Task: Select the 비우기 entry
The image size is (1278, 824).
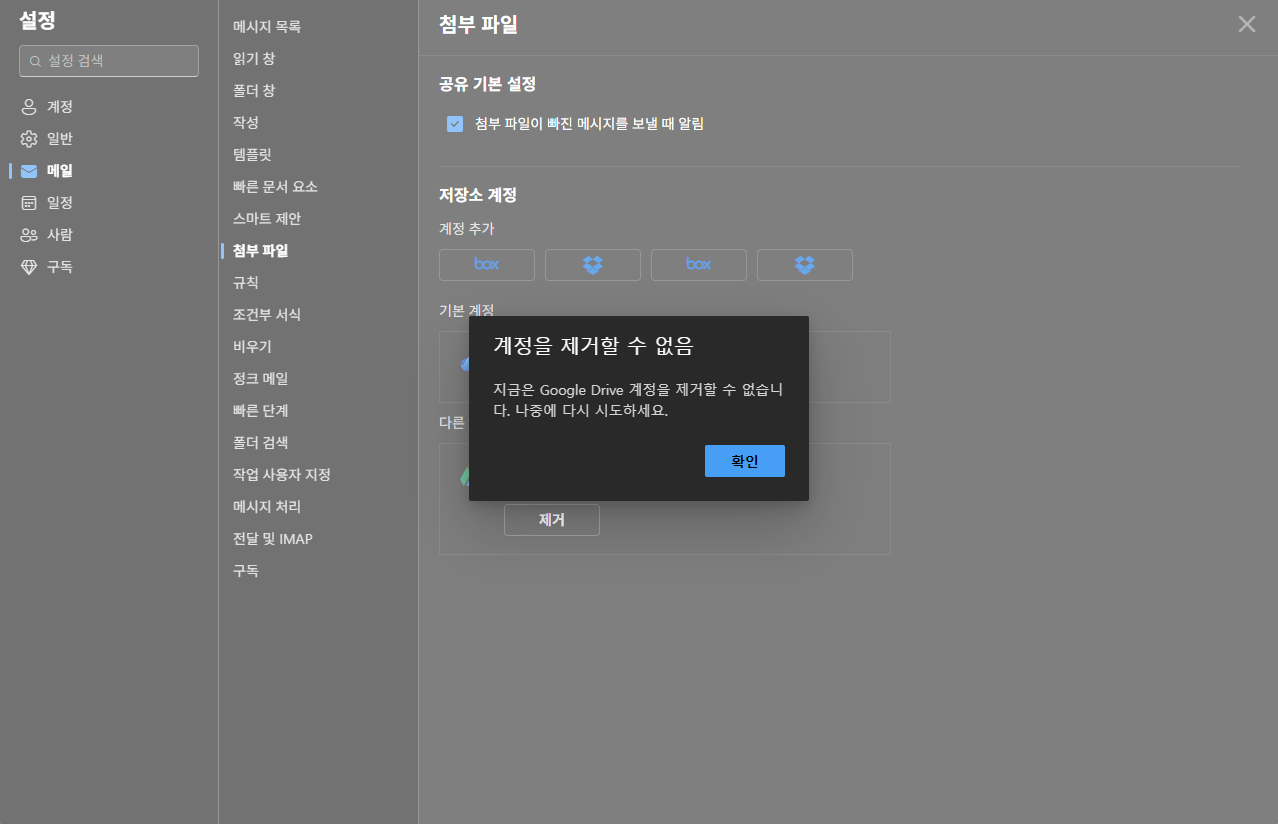Action: tap(252, 346)
